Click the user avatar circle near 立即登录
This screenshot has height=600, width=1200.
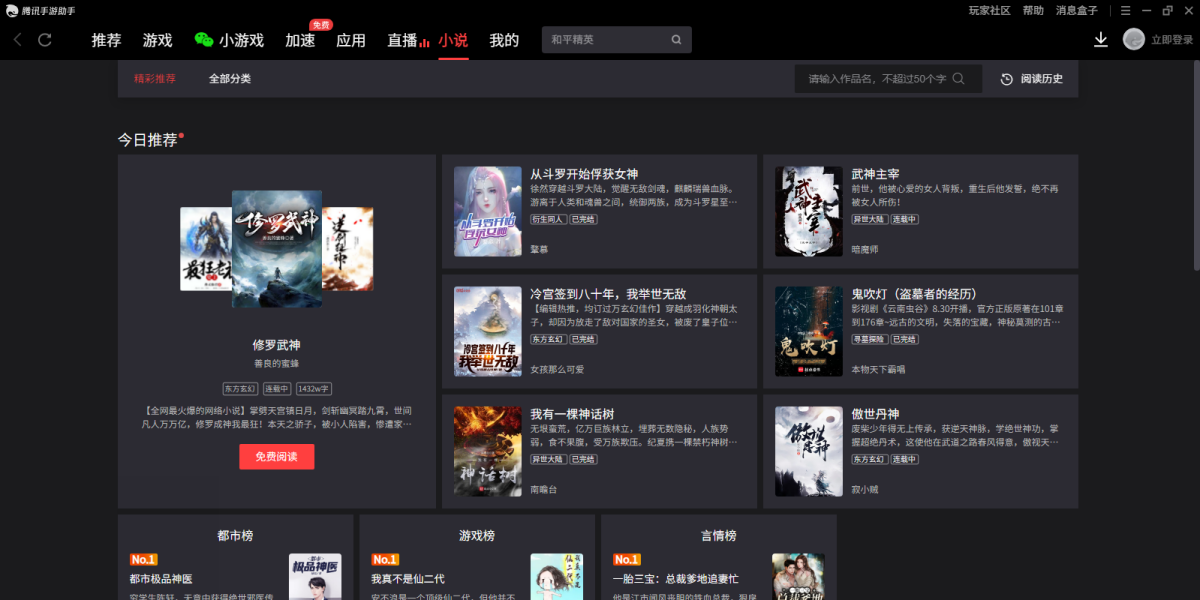point(1134,38)
